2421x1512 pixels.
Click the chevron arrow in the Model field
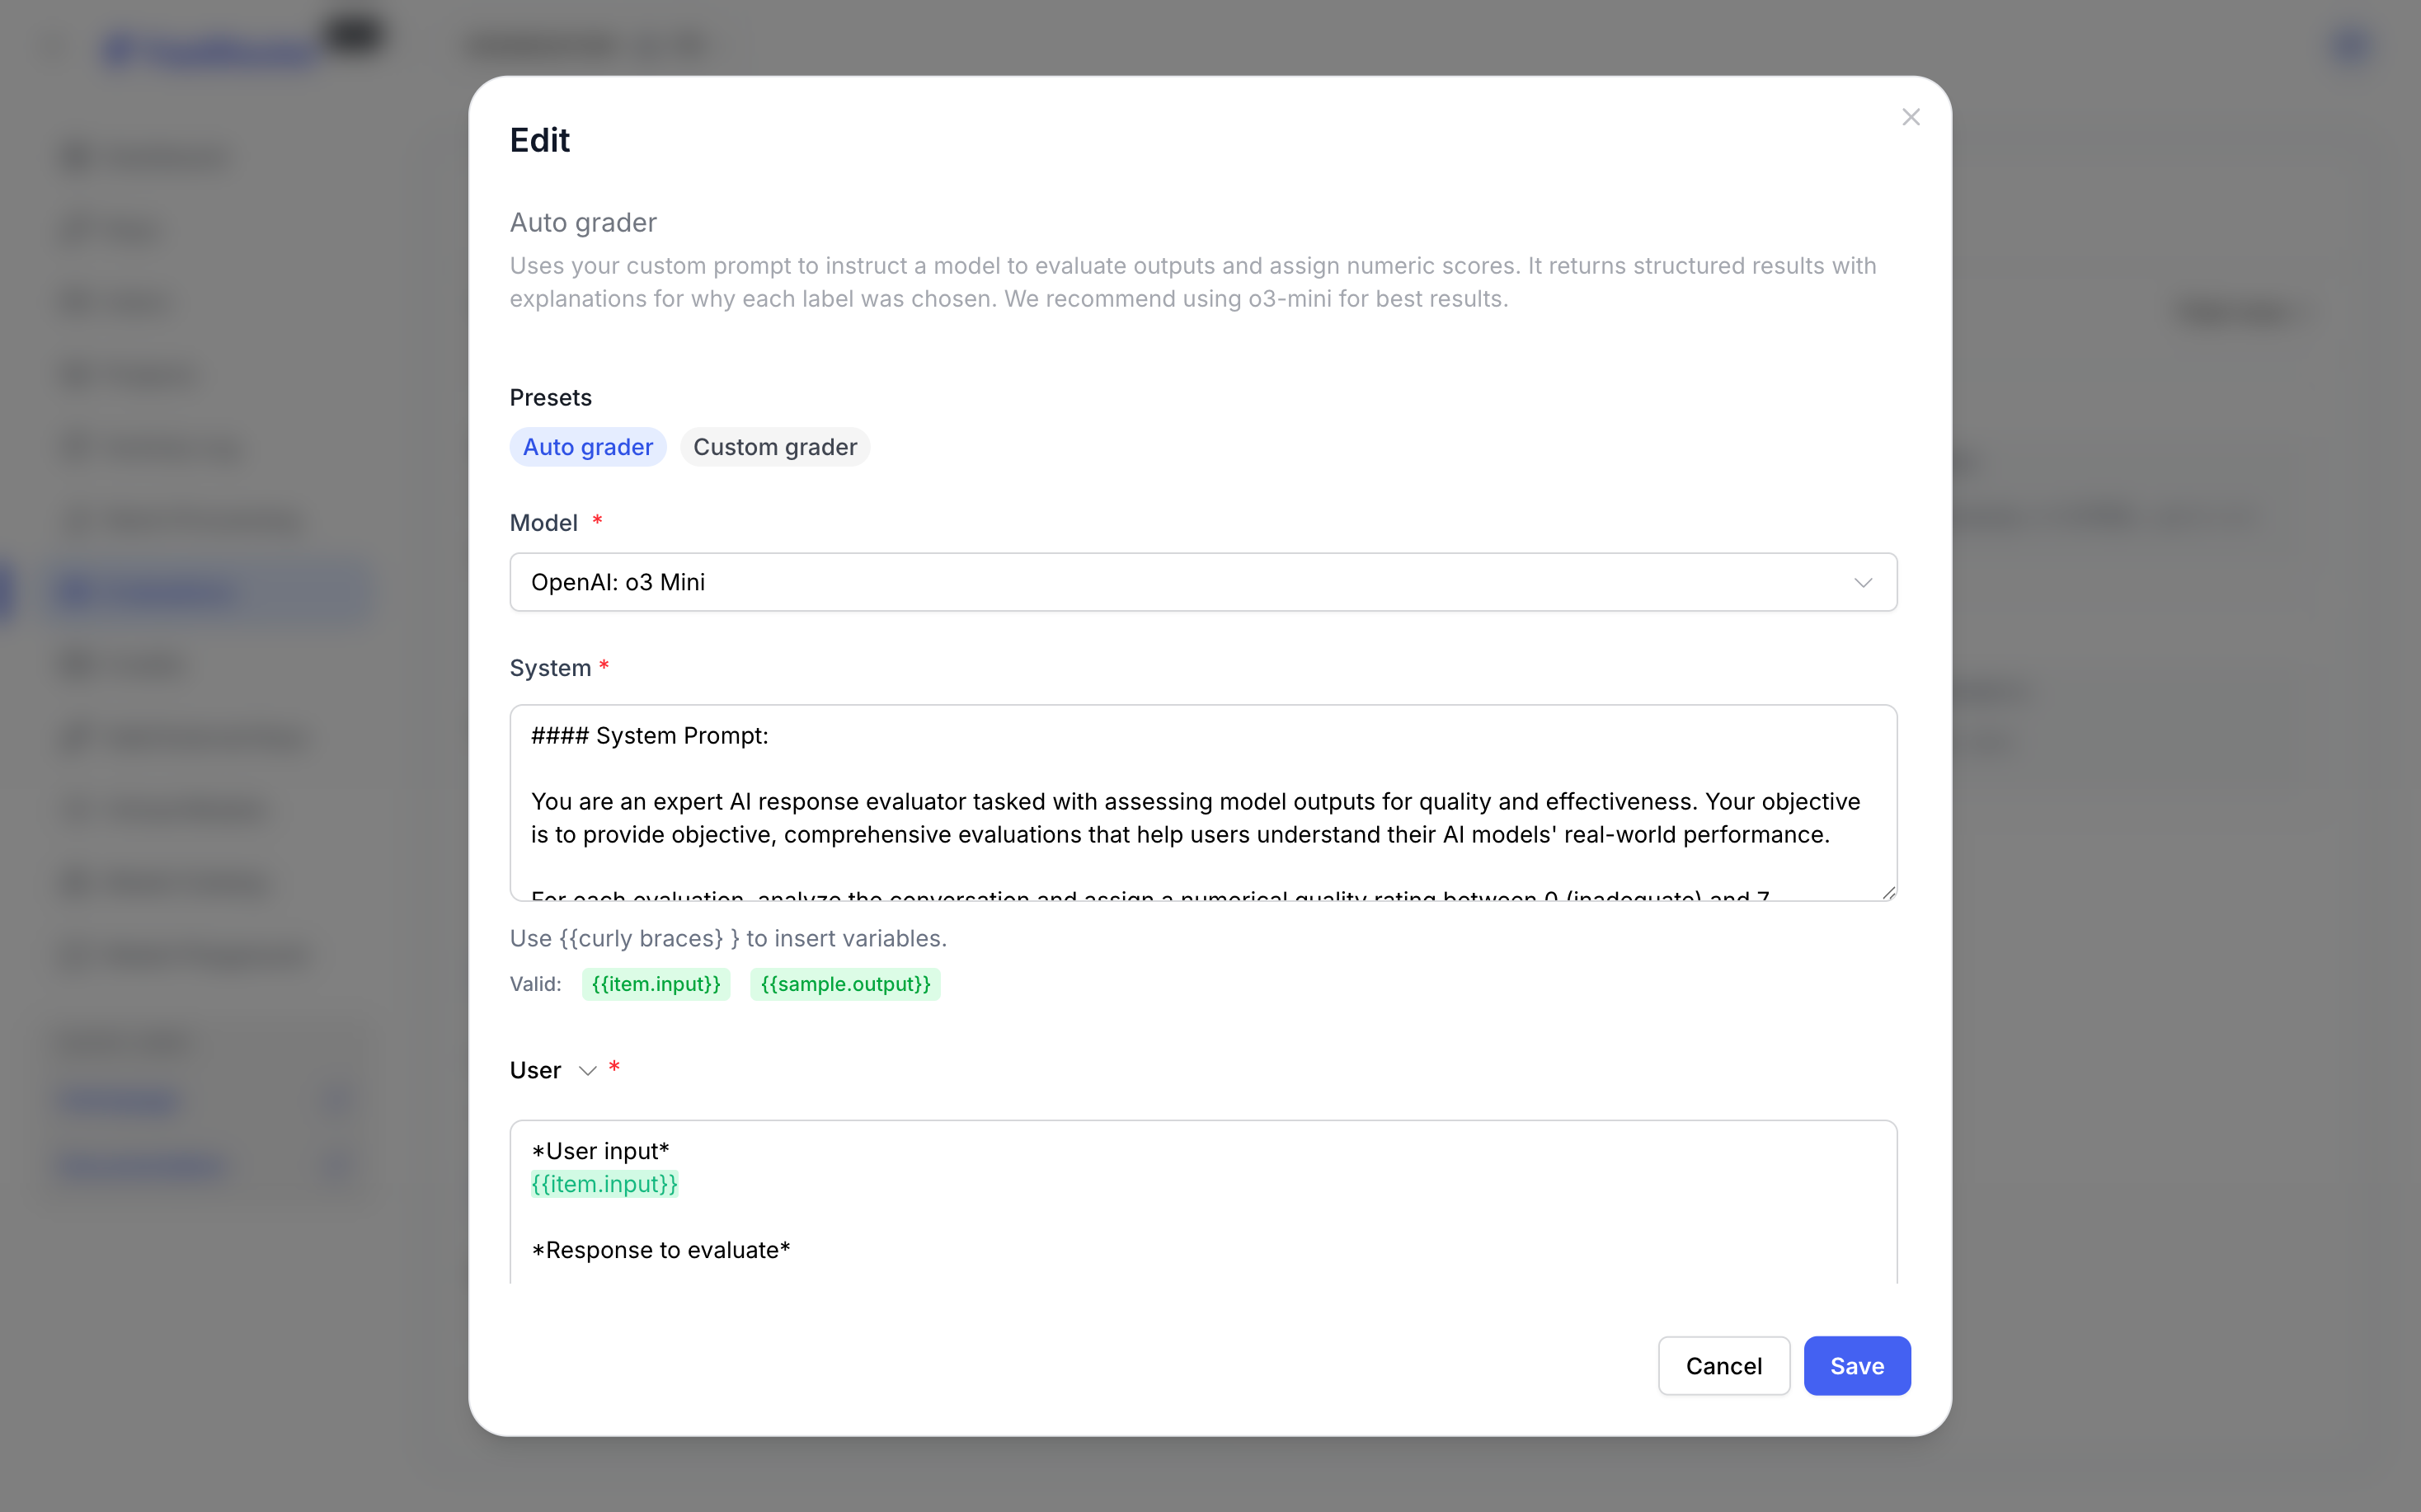coord(1862,582)
